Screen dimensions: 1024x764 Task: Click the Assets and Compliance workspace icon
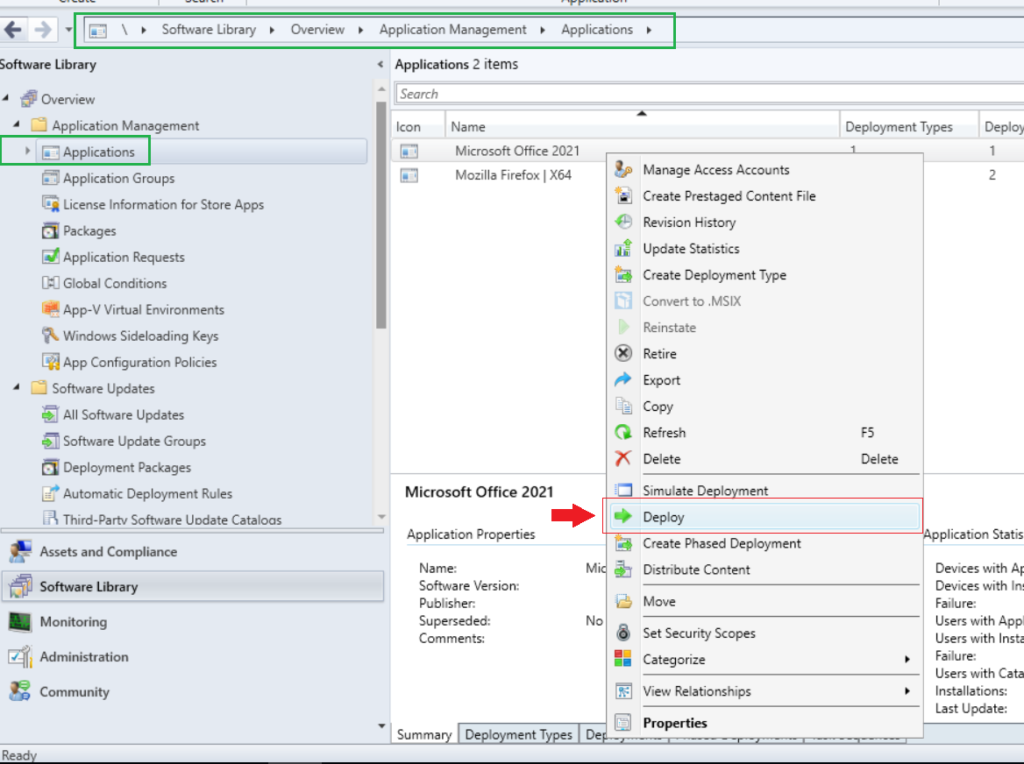(20, 552)
